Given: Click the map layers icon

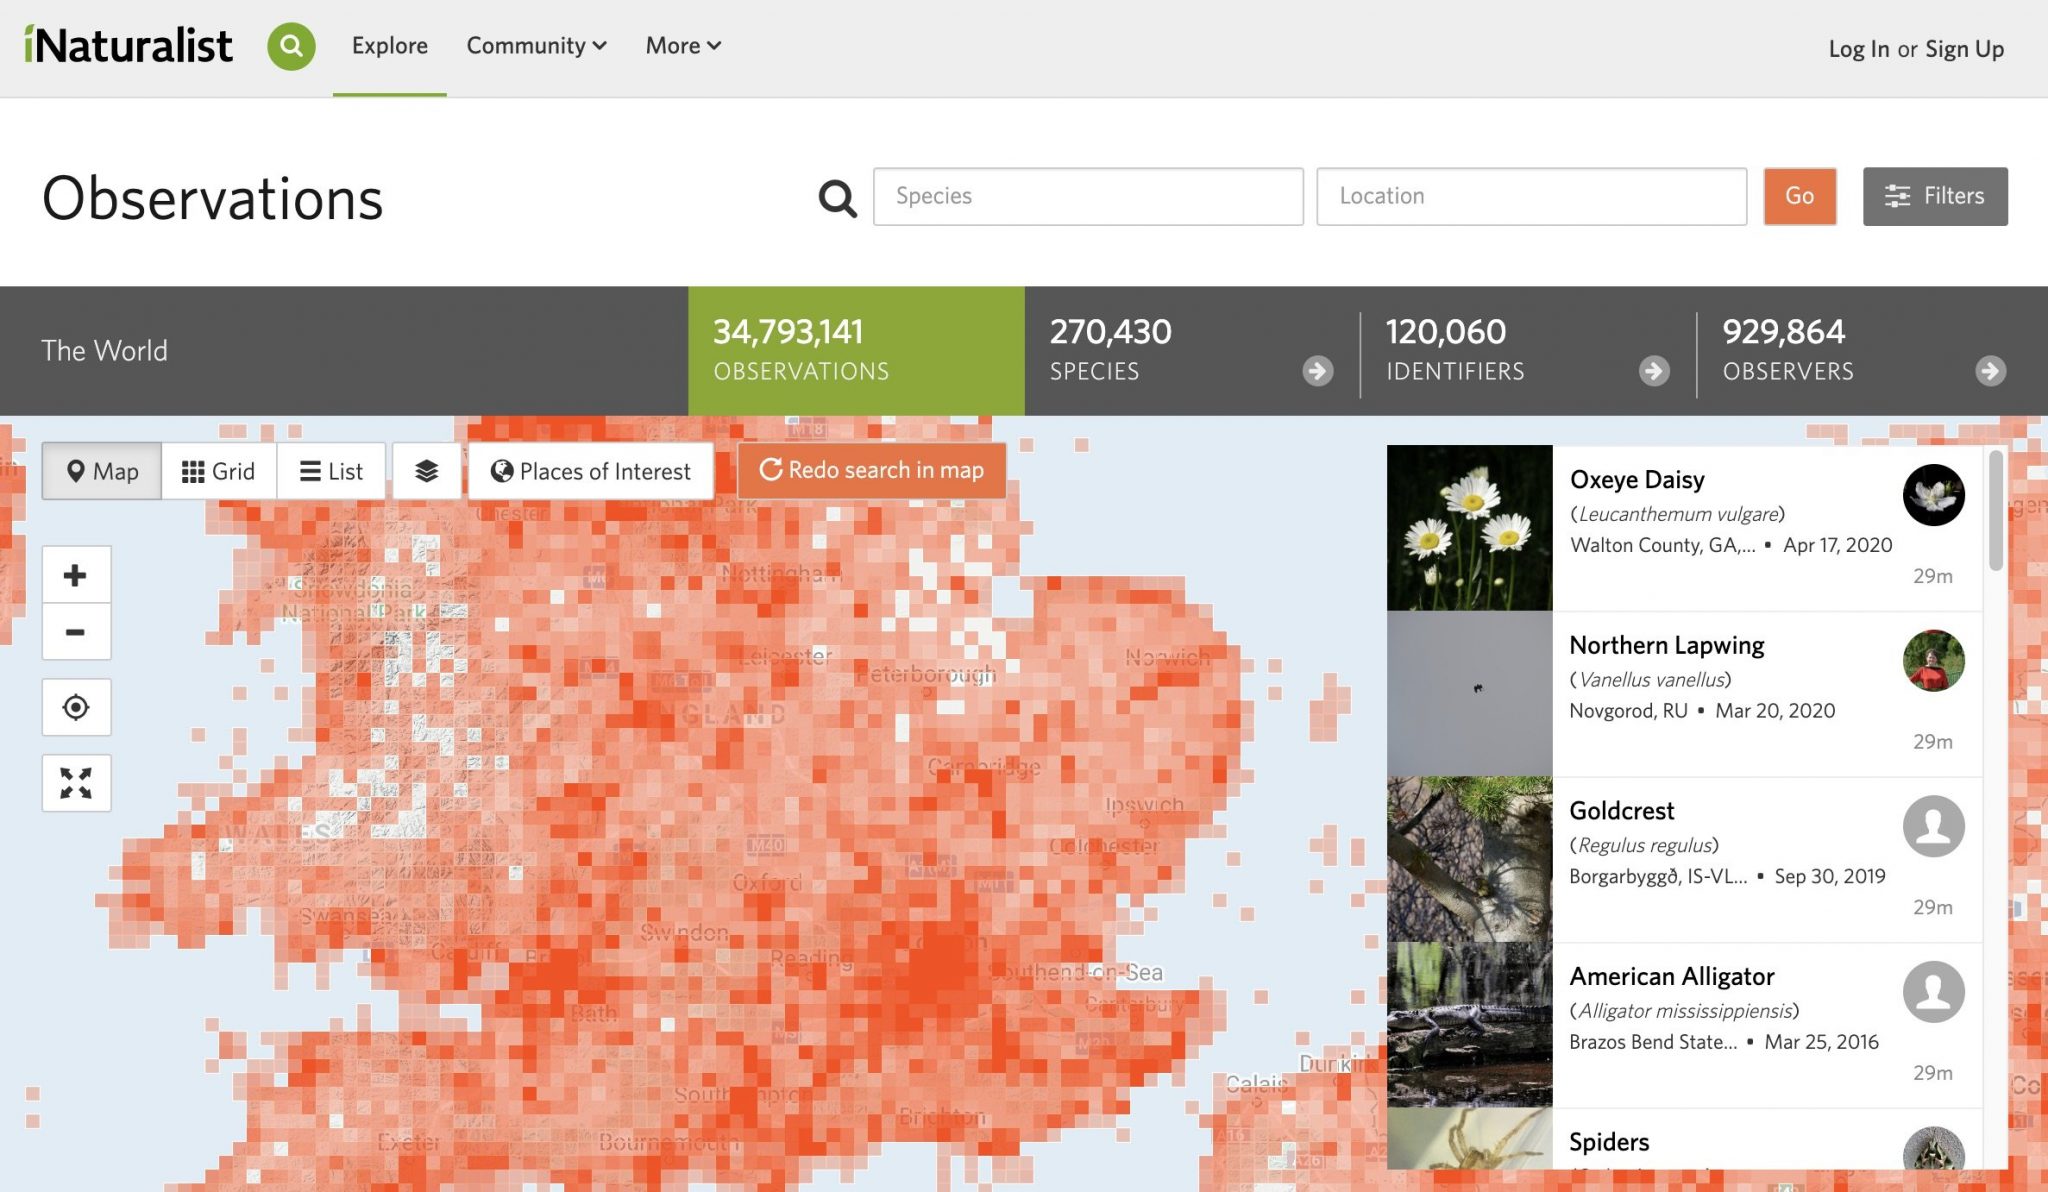Looking at the screenshot, I should [427, 470].
